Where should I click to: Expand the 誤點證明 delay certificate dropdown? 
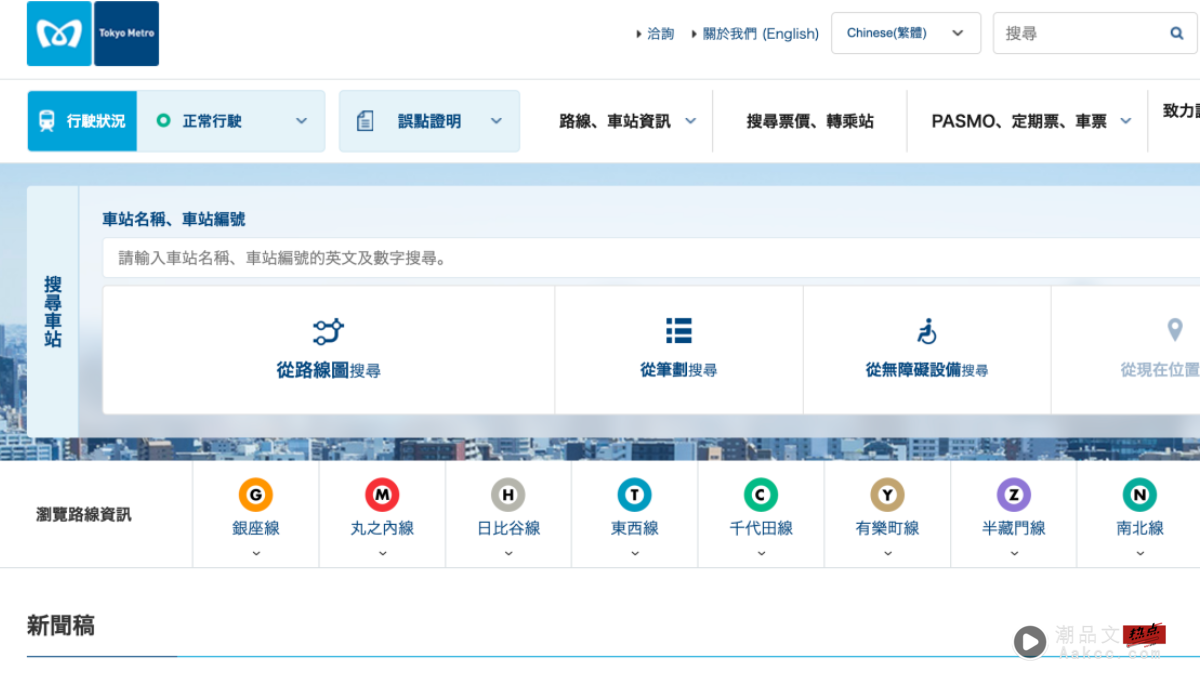point(429,120)
